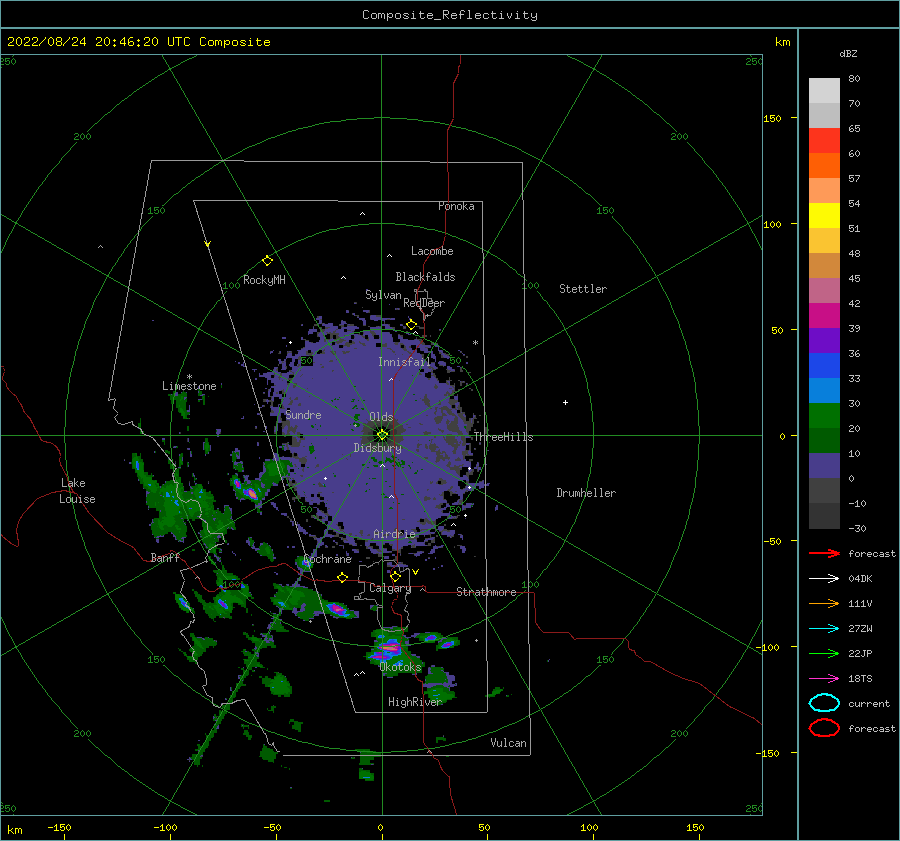Screen dimensions: 900x841
Task: Click the Airdrie label
Action: point(394,534)
